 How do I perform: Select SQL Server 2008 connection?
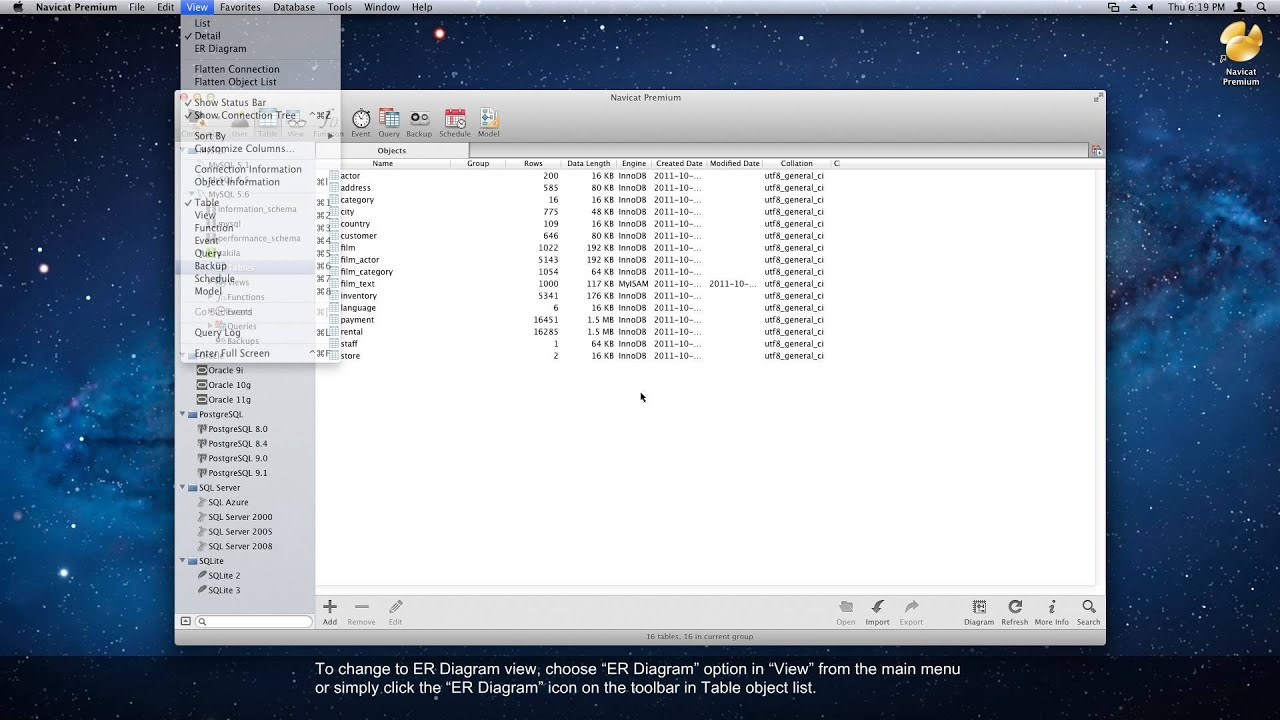[240, 546]
